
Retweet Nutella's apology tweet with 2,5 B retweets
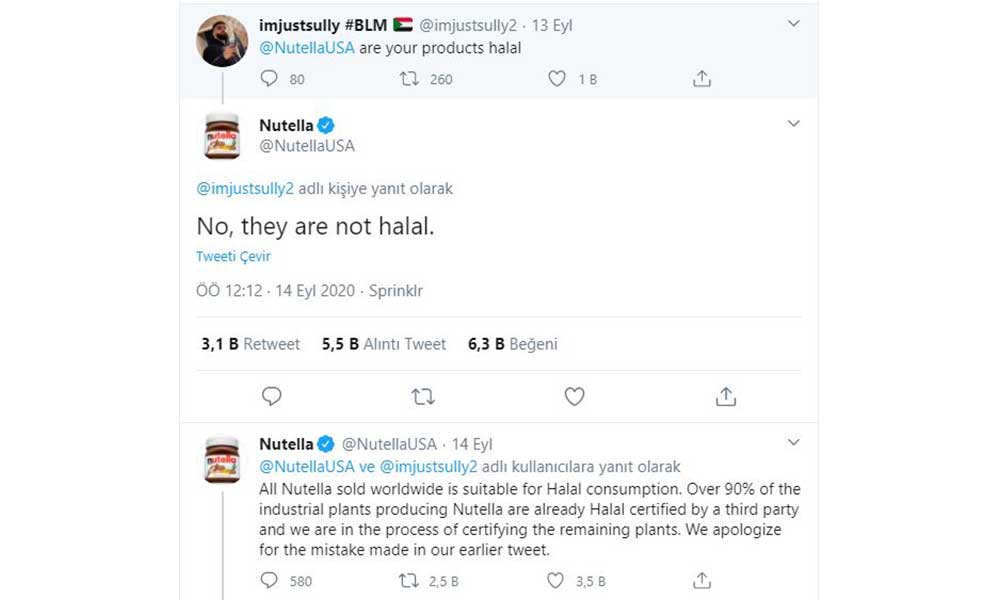(409, 580)
